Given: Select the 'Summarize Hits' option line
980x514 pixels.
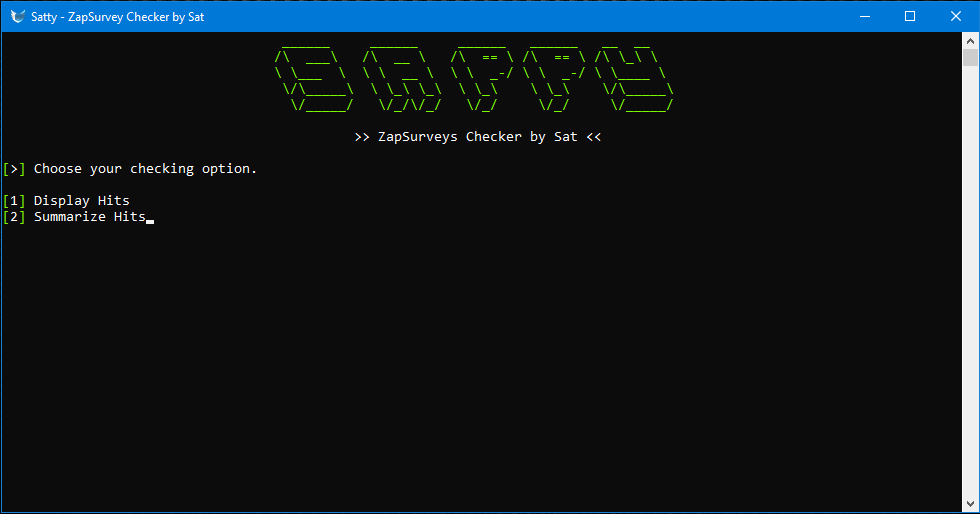Looking at the screenshot, I should 74,217.
